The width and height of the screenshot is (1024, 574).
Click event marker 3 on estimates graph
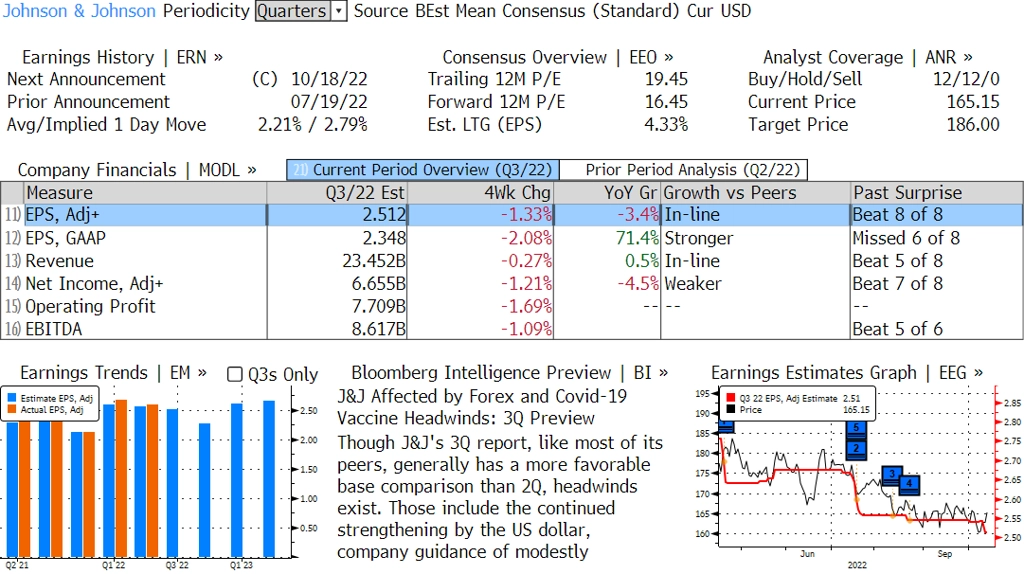pos(892,474)
